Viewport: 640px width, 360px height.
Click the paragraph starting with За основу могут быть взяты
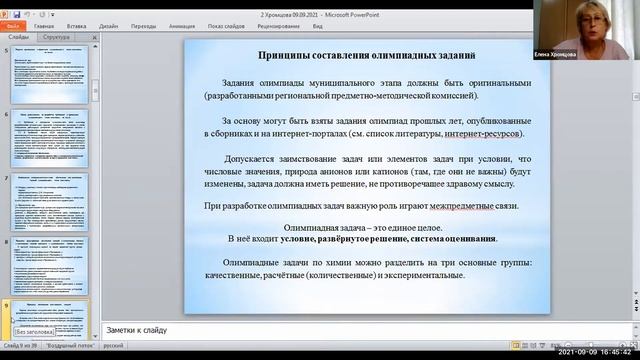[368, 127]
